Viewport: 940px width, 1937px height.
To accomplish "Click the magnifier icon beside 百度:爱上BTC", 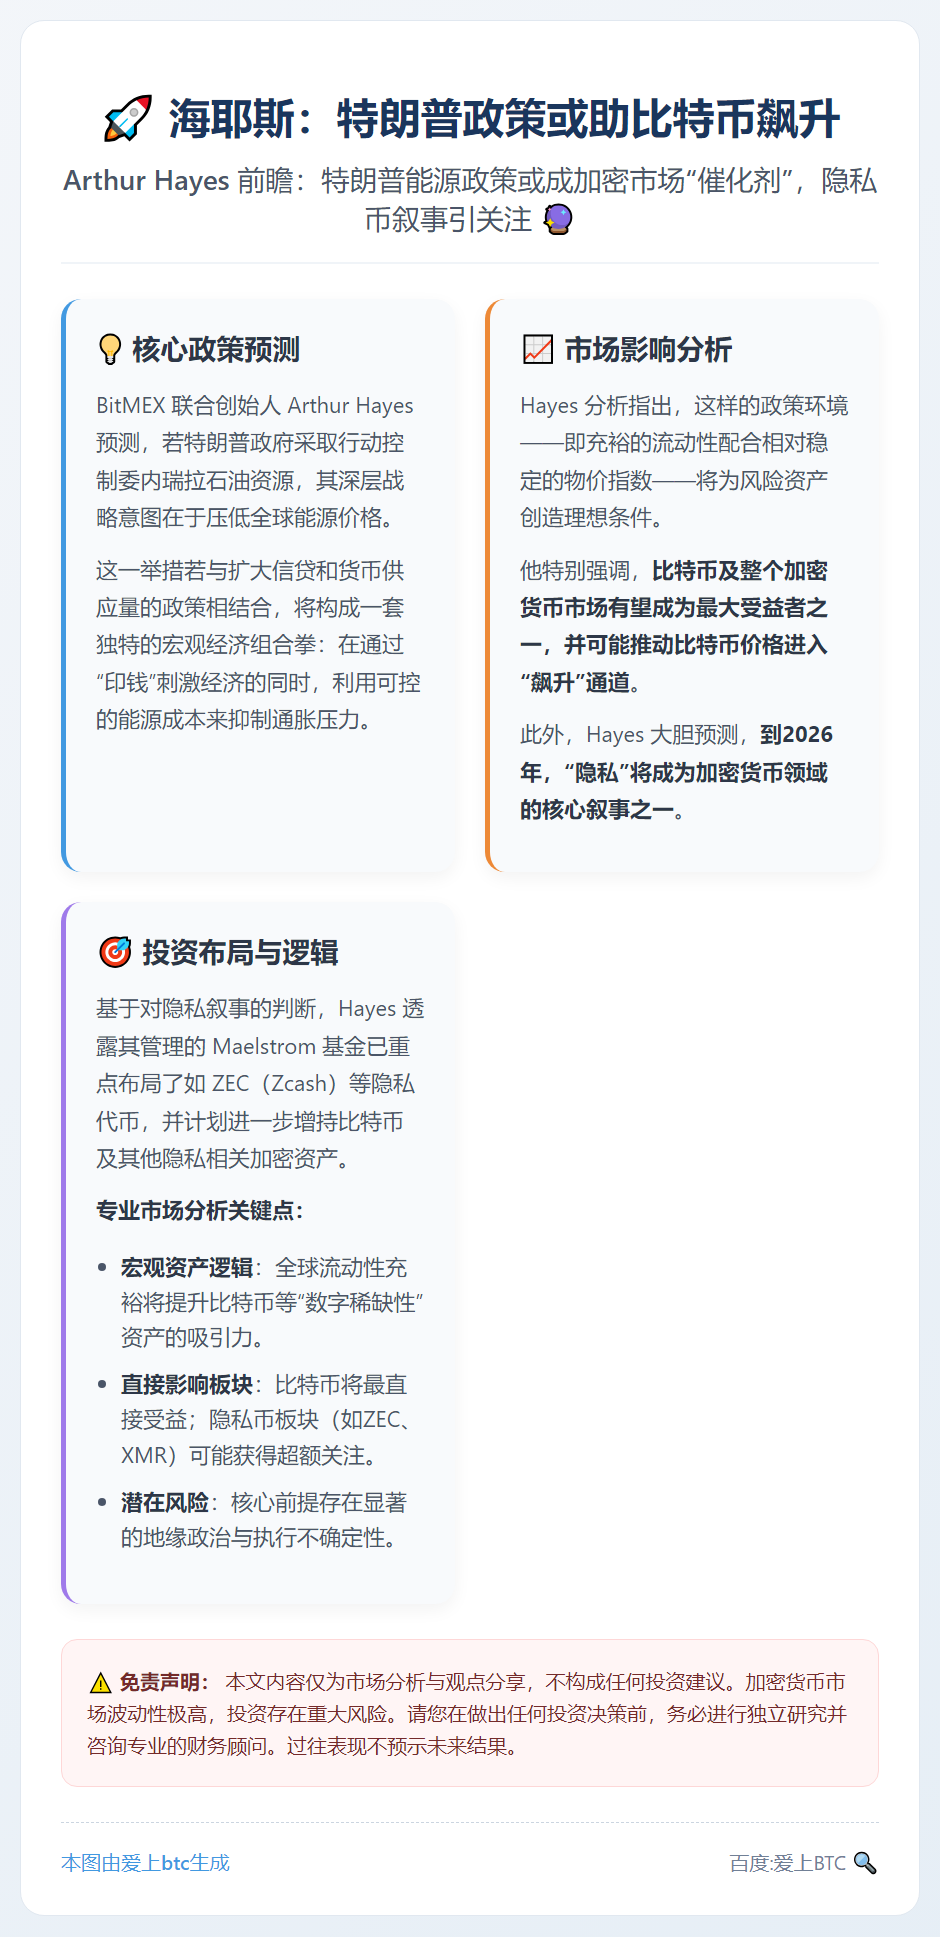I will 866,1863.
